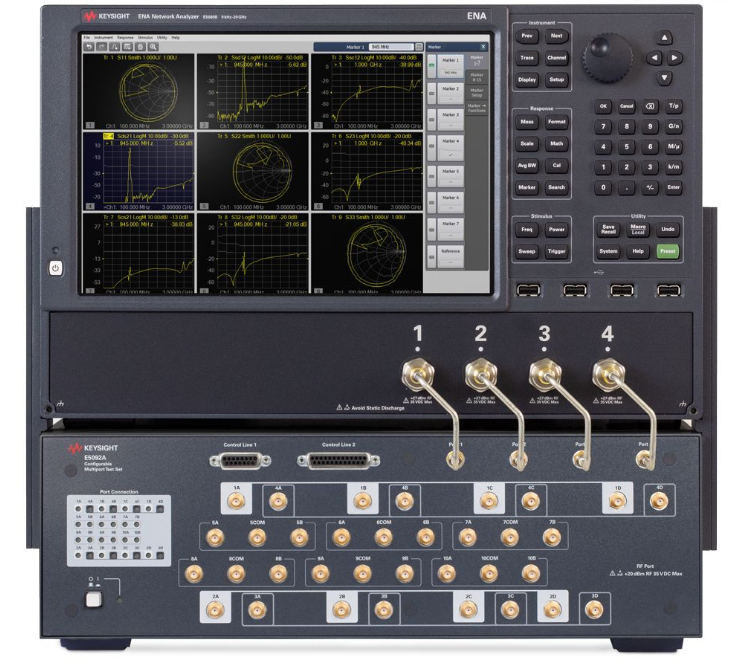Close the Marker softkey panel
The width and height of the screenshot is (733, 660).
point(484,46)
